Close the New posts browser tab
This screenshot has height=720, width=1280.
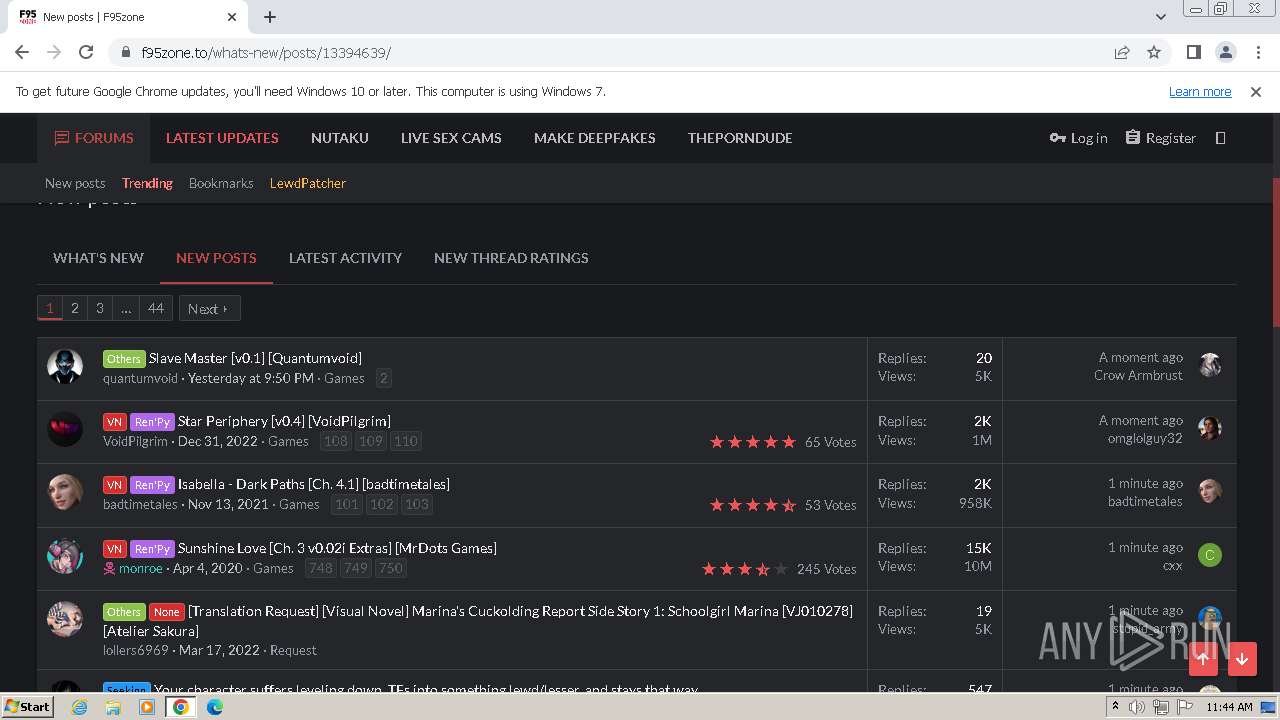coord(232,17)
